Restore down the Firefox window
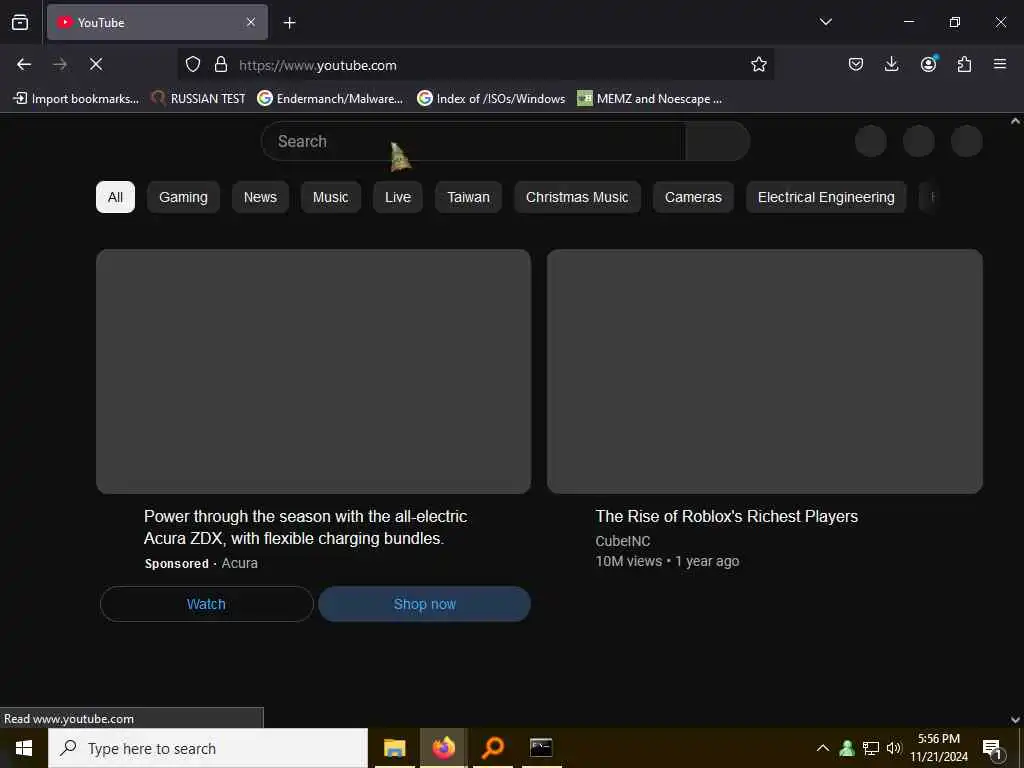This screenshot has width=1024, height=768. (954, 22)
